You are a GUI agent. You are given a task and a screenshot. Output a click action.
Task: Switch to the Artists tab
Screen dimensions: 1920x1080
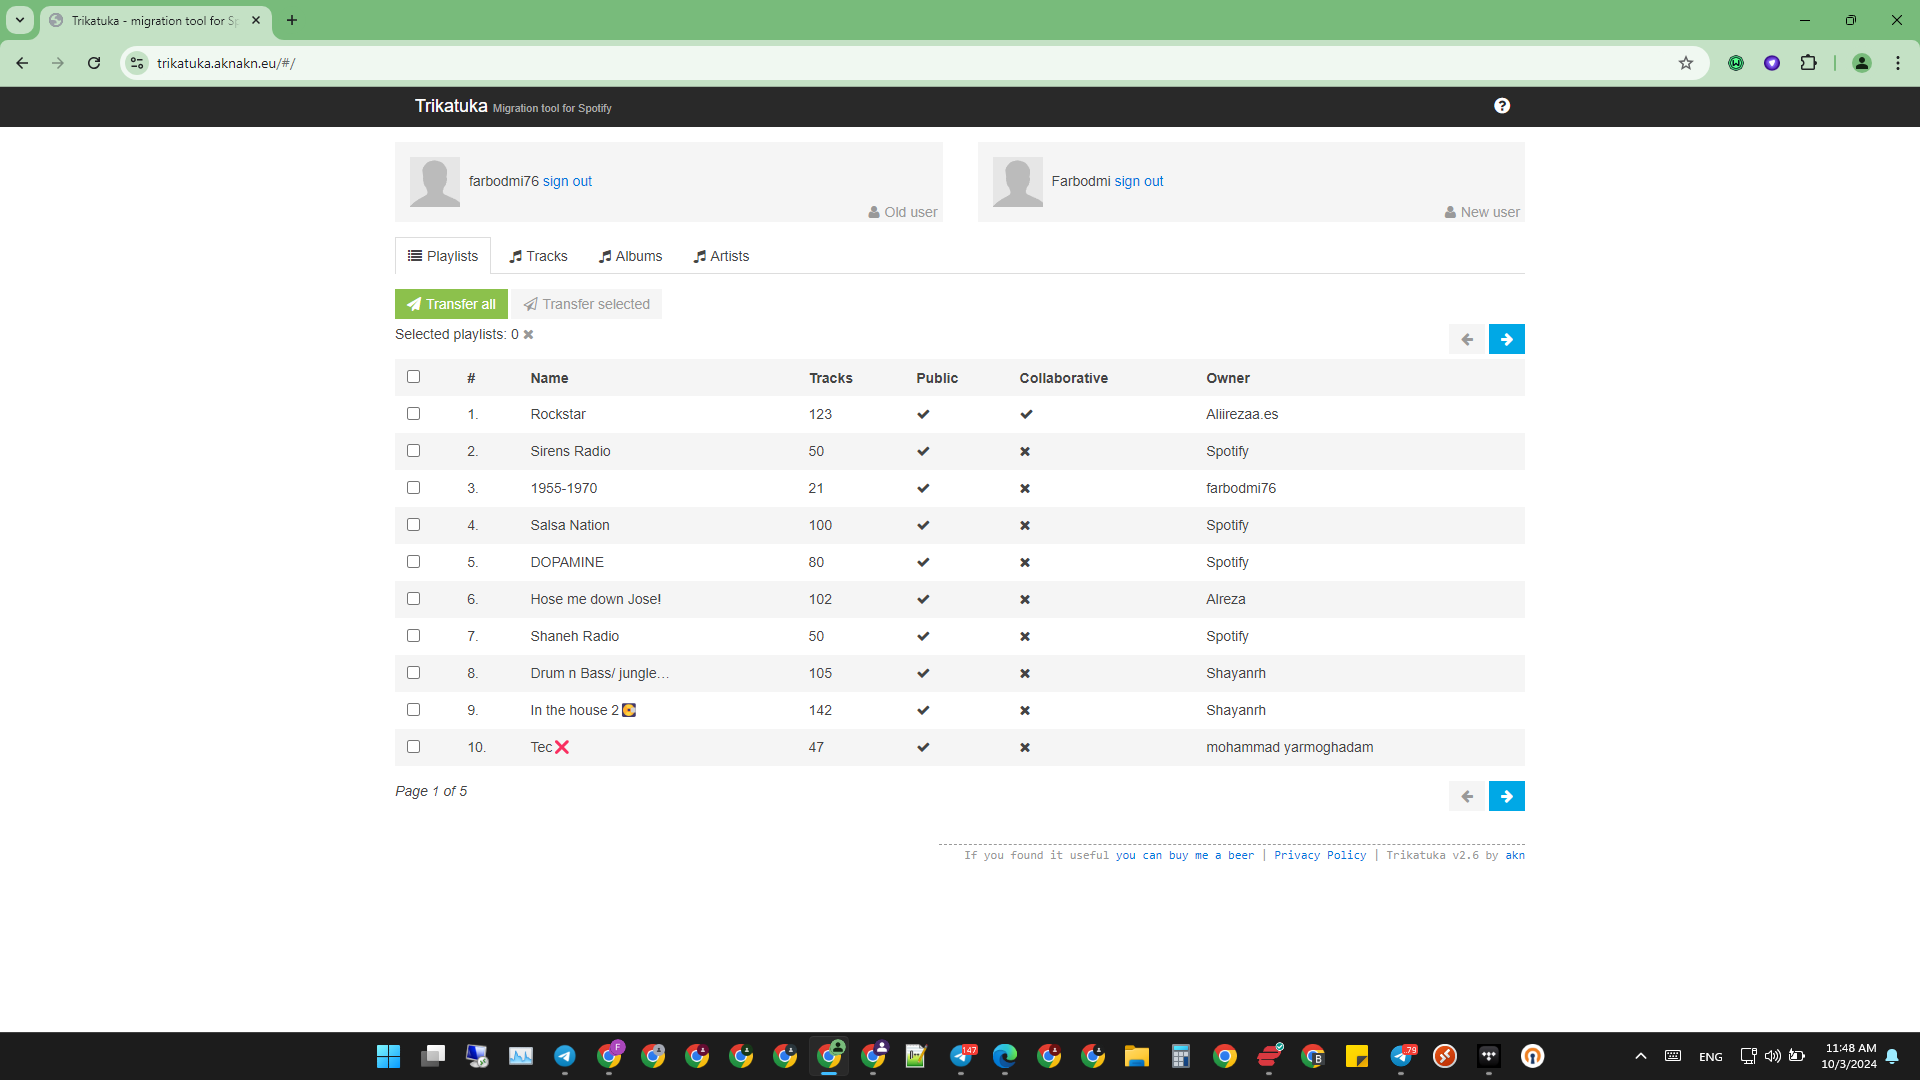722,256
